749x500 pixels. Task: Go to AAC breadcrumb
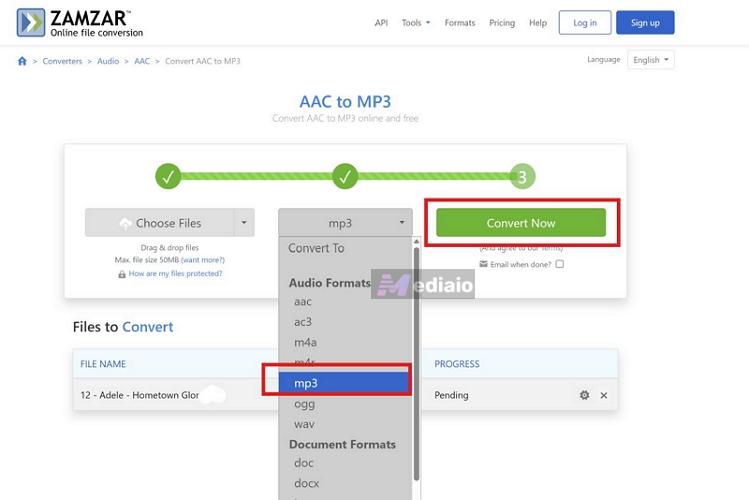point(142,61)
